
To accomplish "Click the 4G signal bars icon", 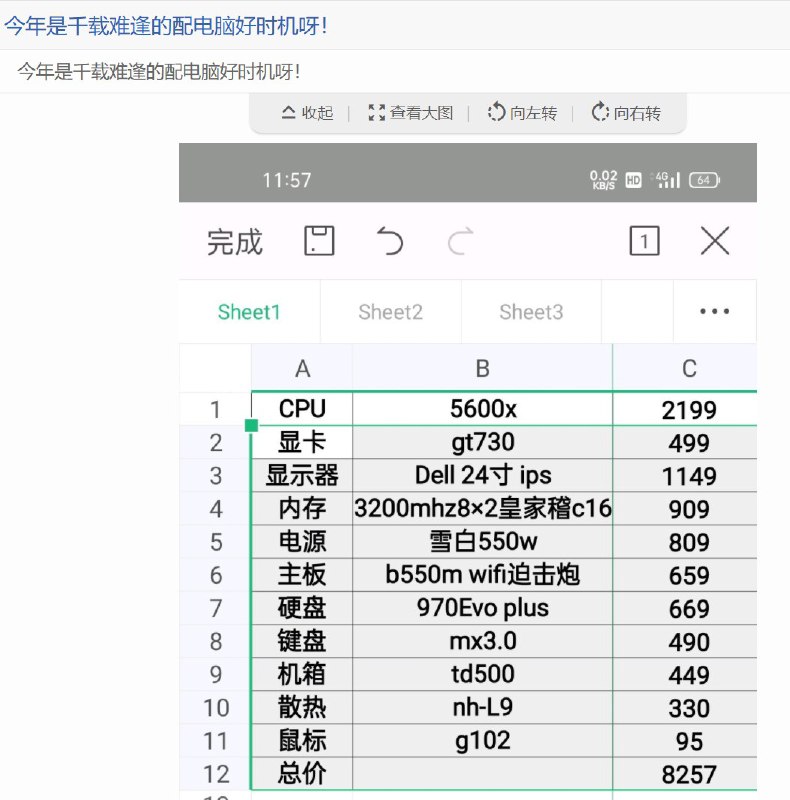I will point(668,180).
